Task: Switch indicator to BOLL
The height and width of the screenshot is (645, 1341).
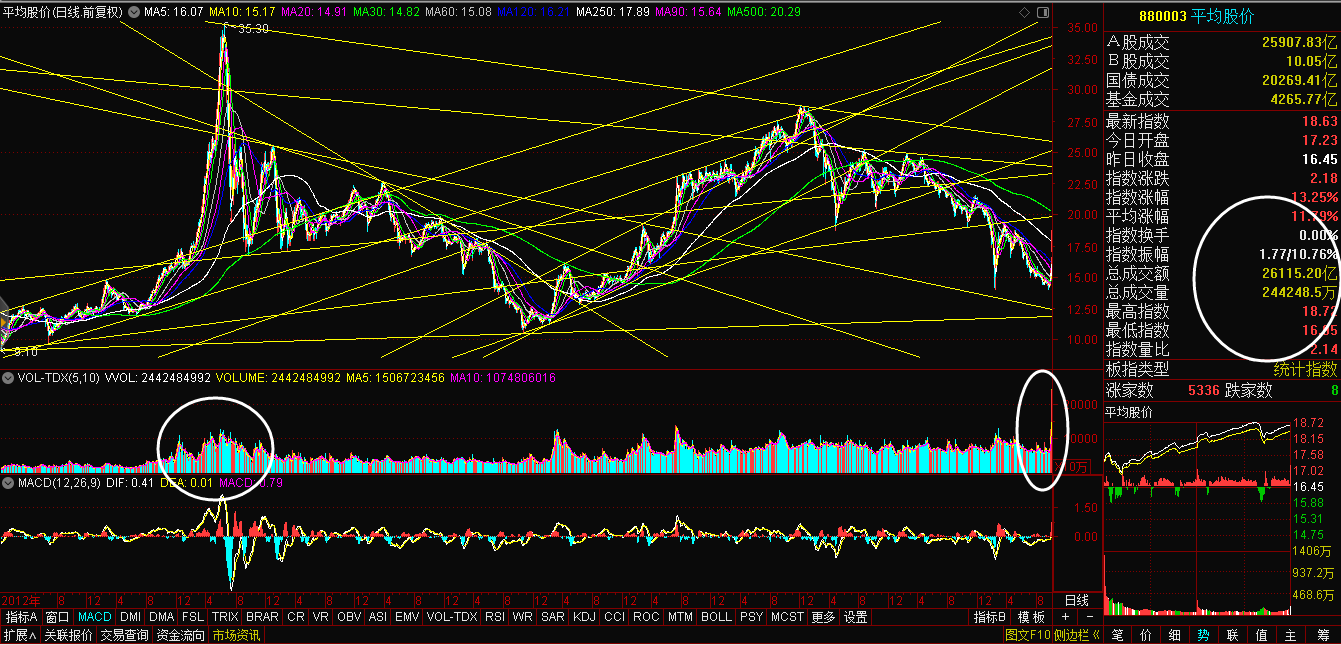Action: (716, 617)
